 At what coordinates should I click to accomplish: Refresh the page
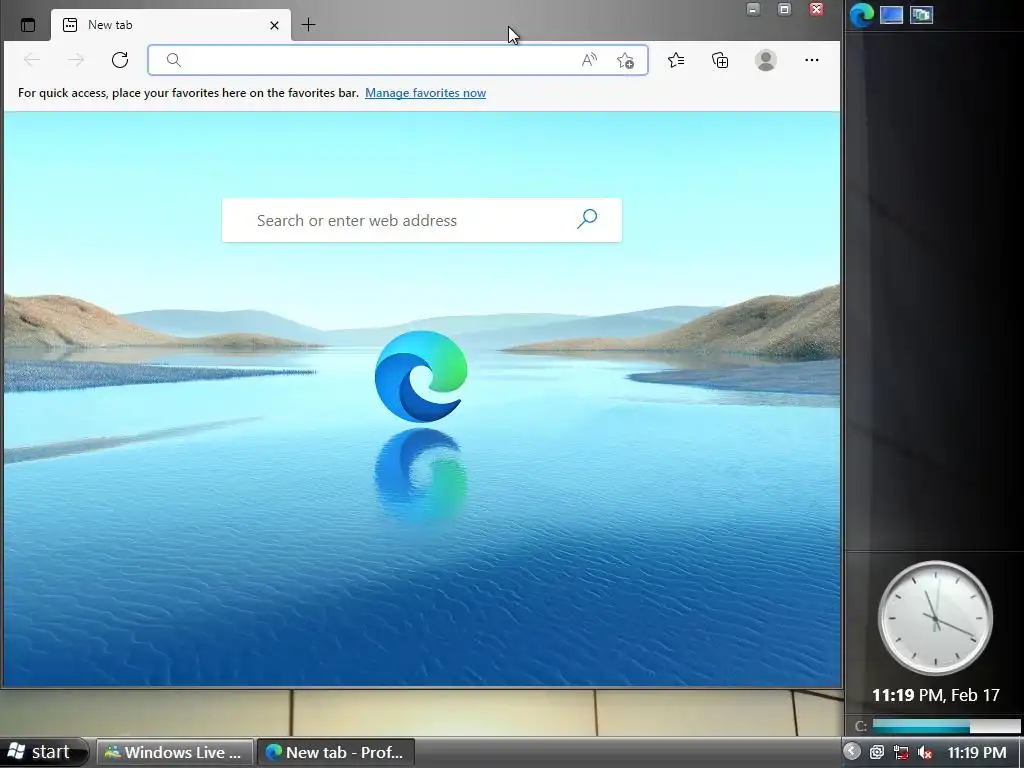120,60
